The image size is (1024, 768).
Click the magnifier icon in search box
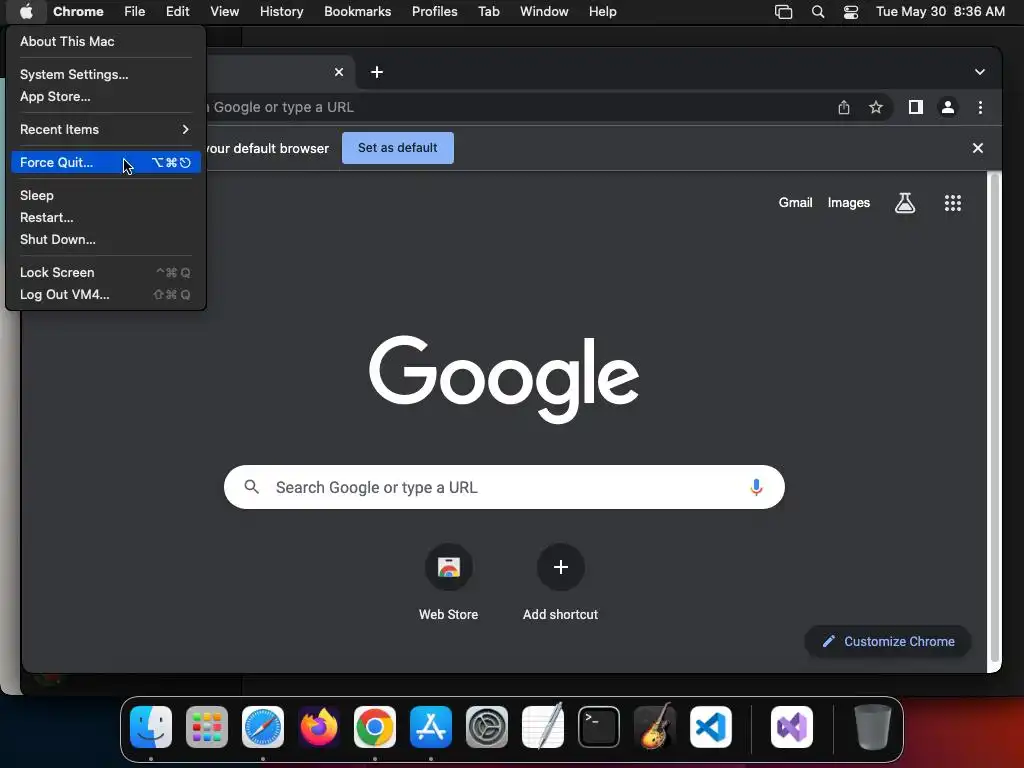click(x=251, y=487)
